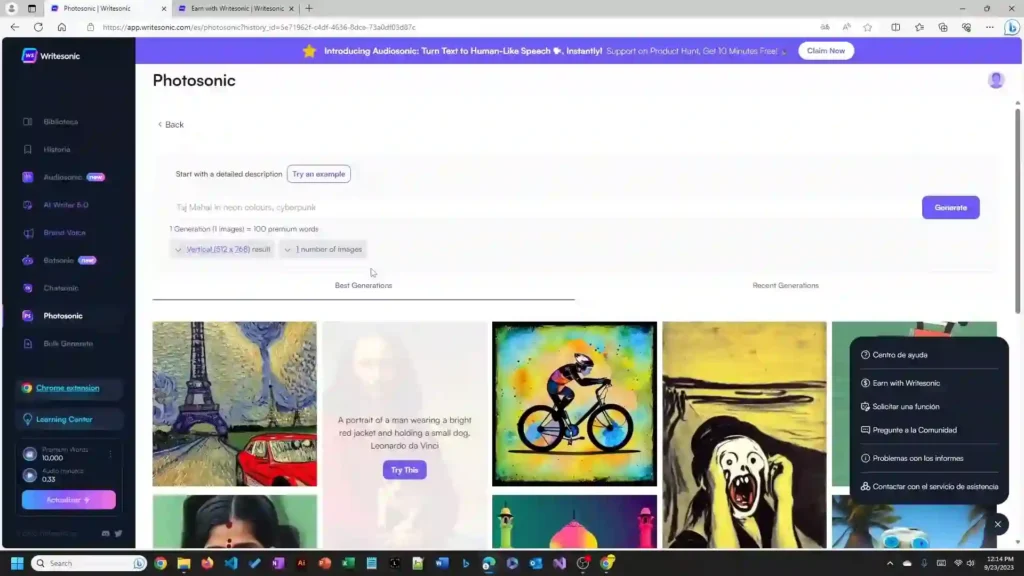Click the browser refresh icon
The width and height of the screenshot is (1024, 576).
[x=39, y=27]
